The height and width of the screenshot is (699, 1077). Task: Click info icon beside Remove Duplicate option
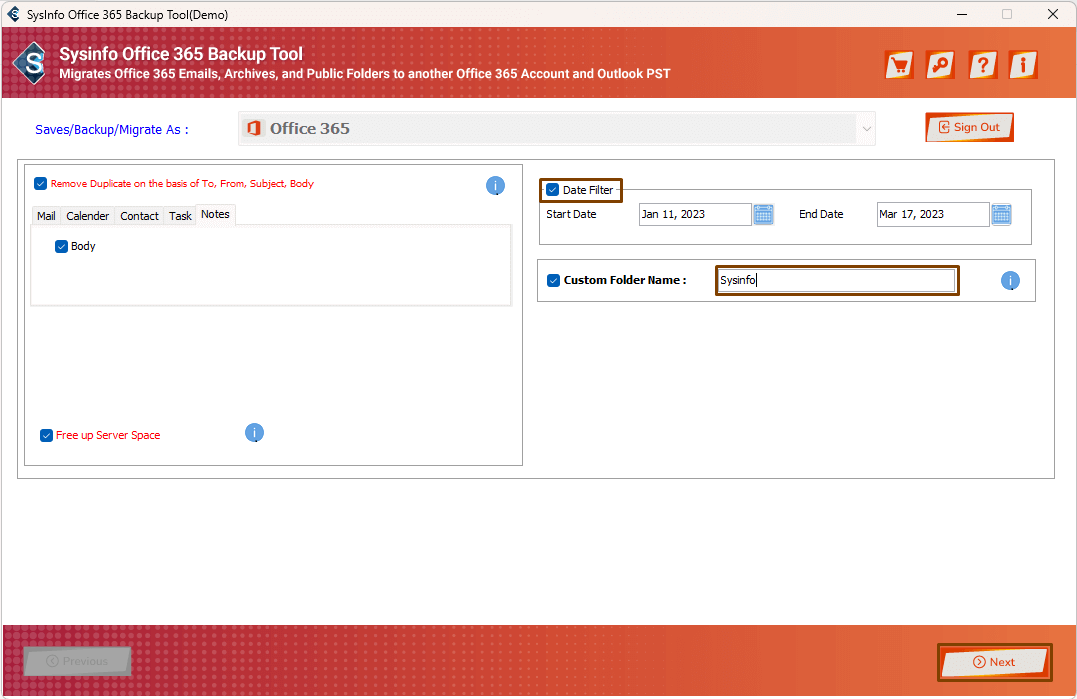click(x=495, y=185)
